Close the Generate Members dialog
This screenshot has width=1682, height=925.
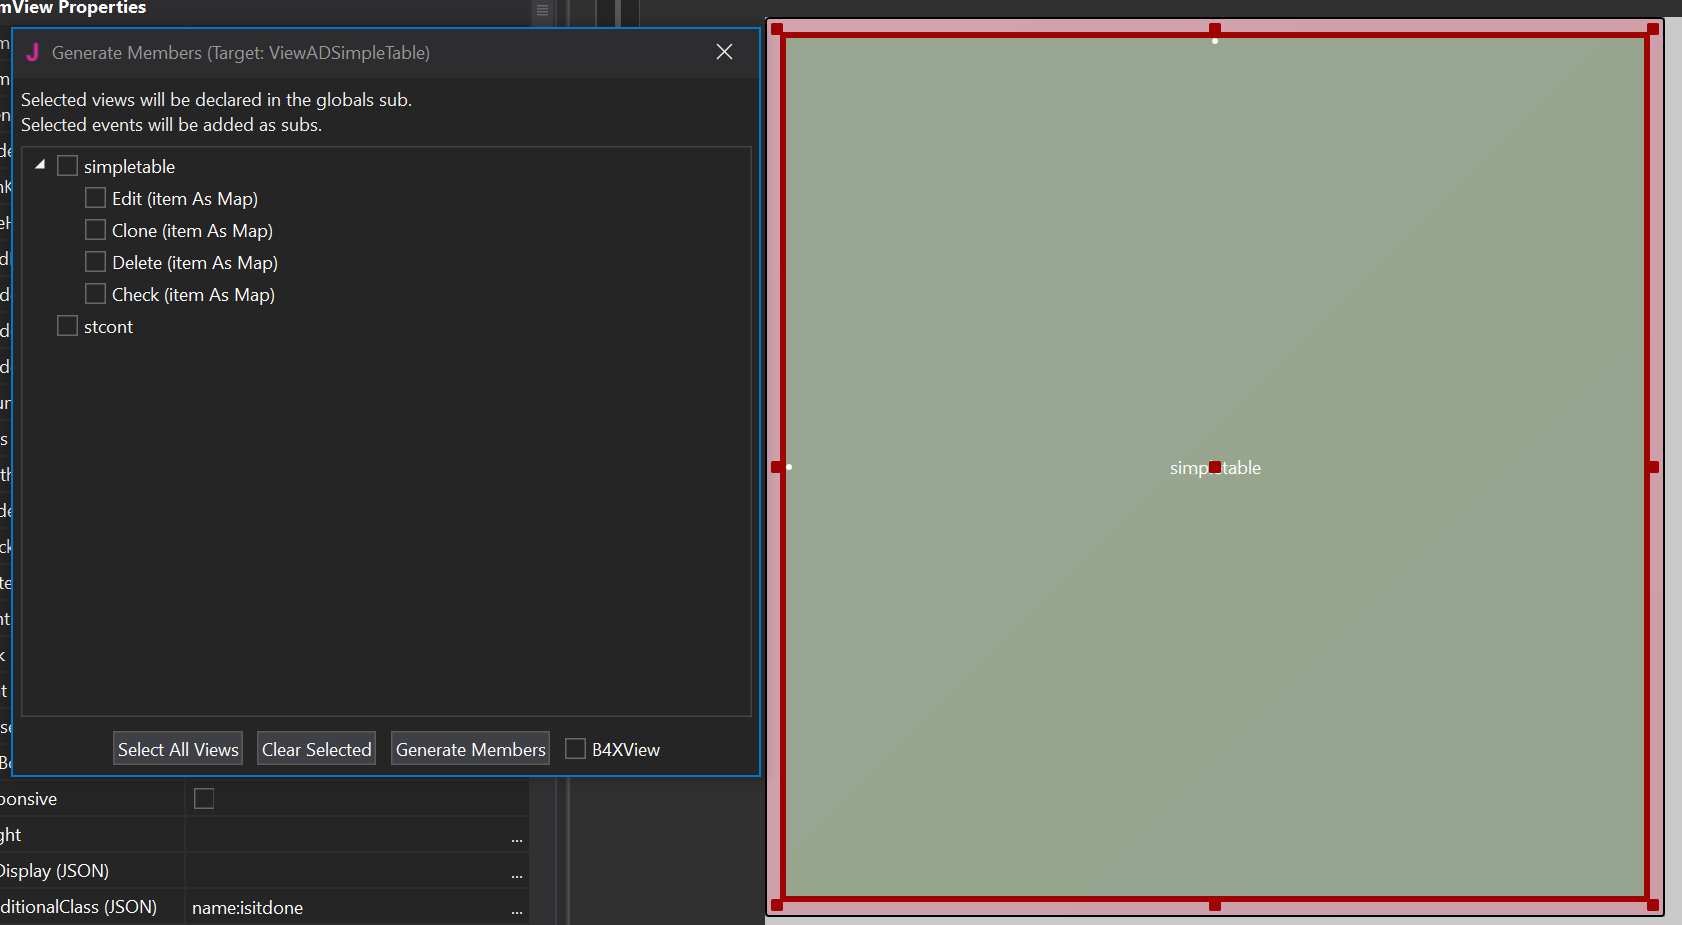(x=725, y=52)
